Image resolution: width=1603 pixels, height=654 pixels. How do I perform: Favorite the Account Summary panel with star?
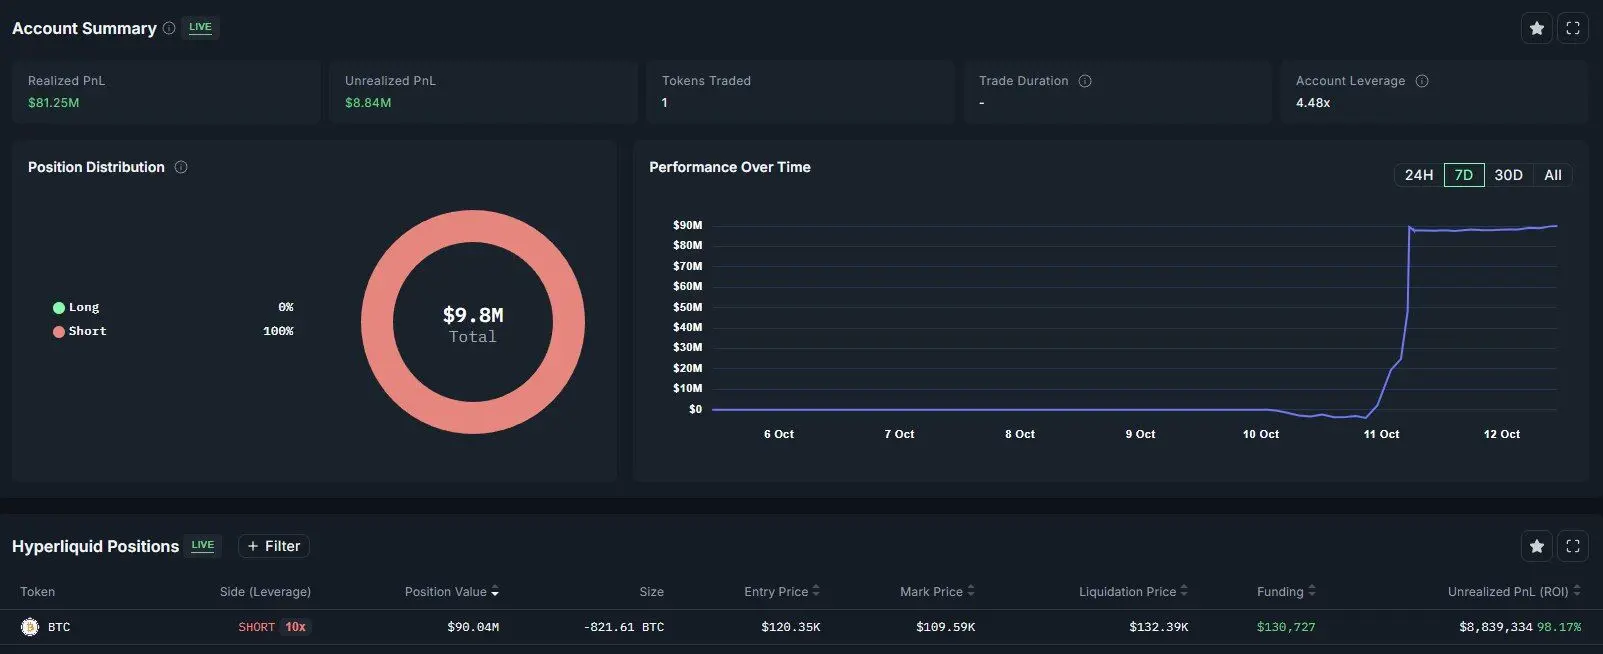(1537, 28)
